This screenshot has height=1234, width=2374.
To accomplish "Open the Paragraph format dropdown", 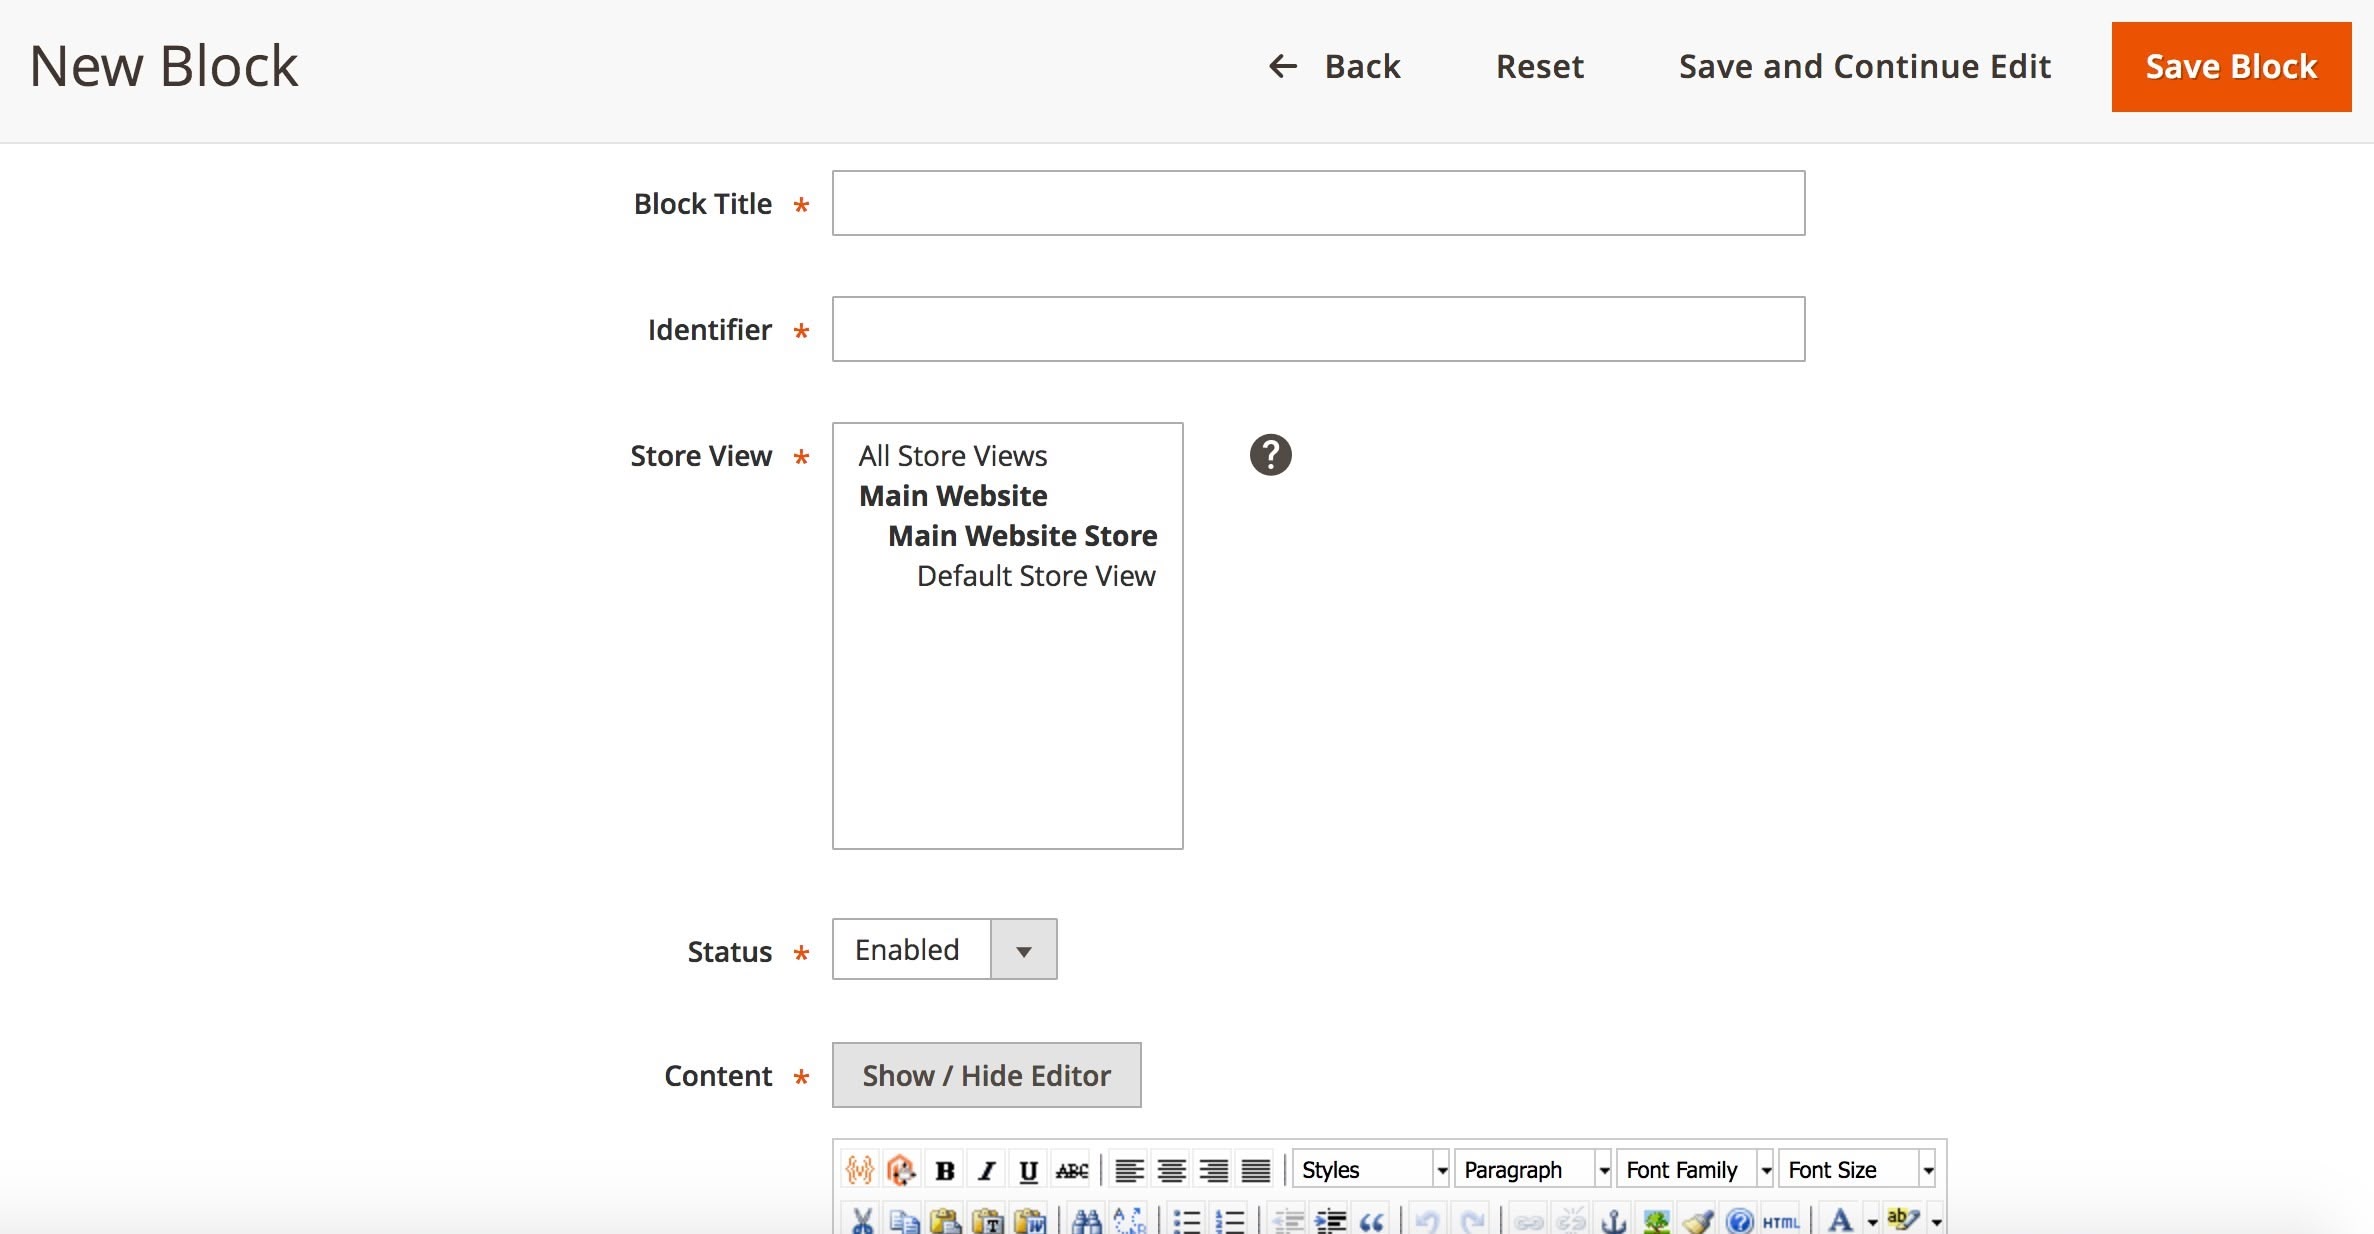I will [x=1533, y=1169].
